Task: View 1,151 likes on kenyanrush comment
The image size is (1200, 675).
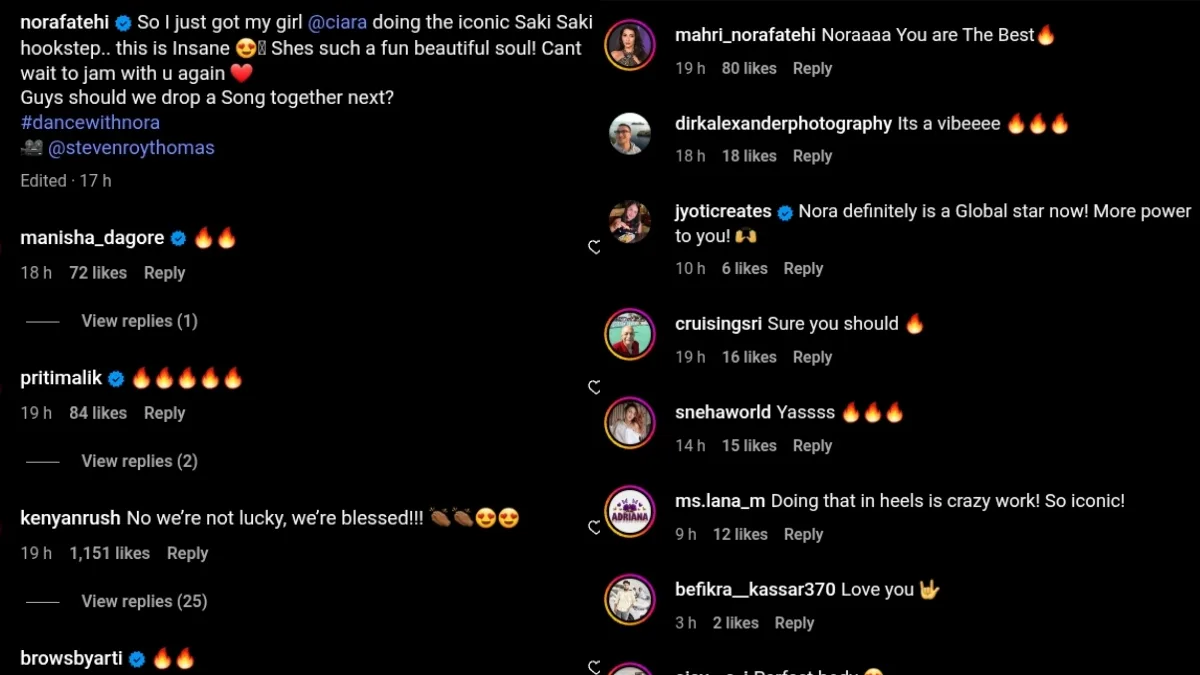Action: point(110,553)
